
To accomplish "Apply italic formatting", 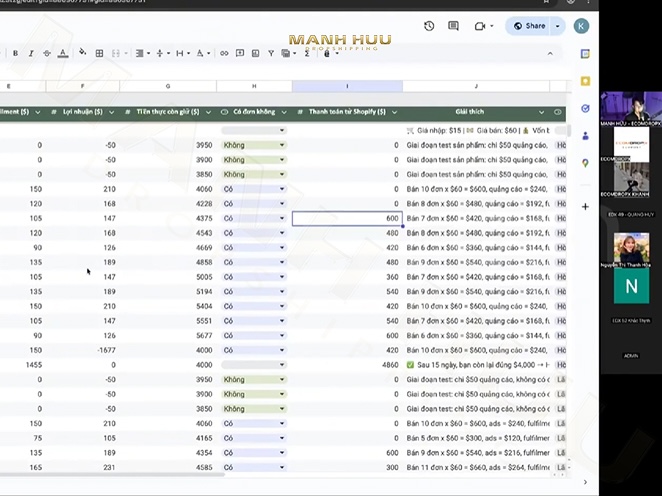I will point(31,53).
